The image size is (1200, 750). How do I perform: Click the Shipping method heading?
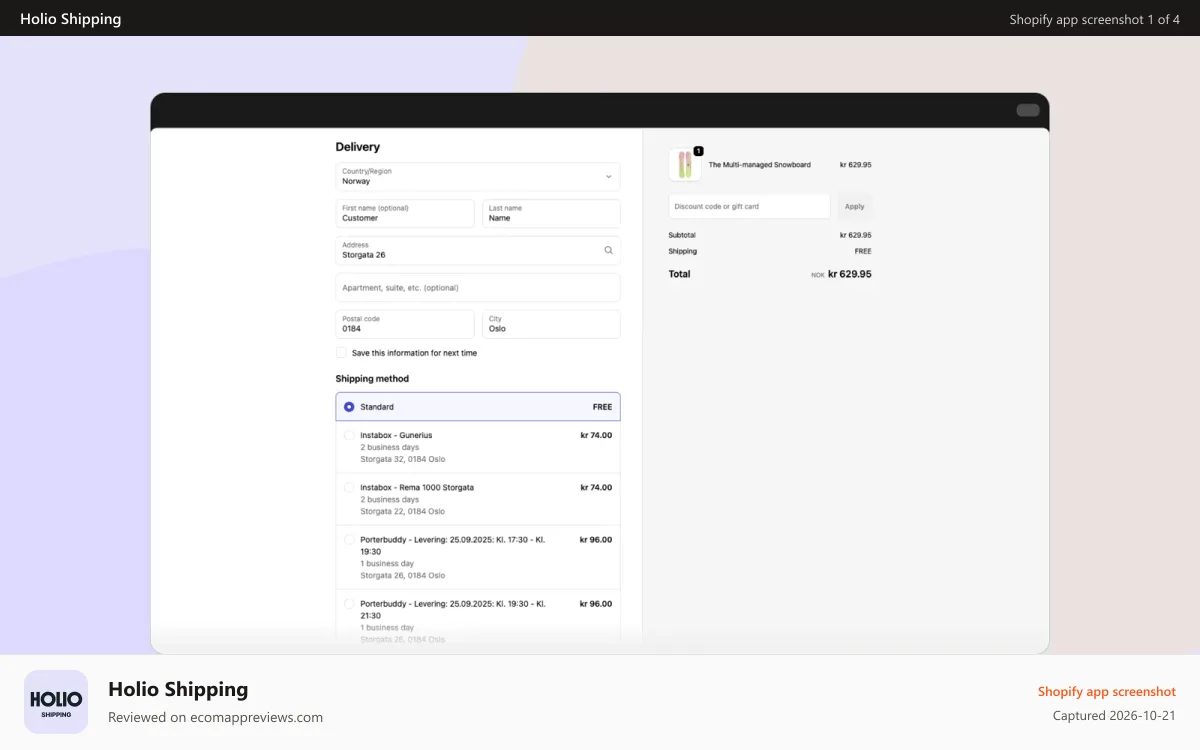[x=372, y=379]
